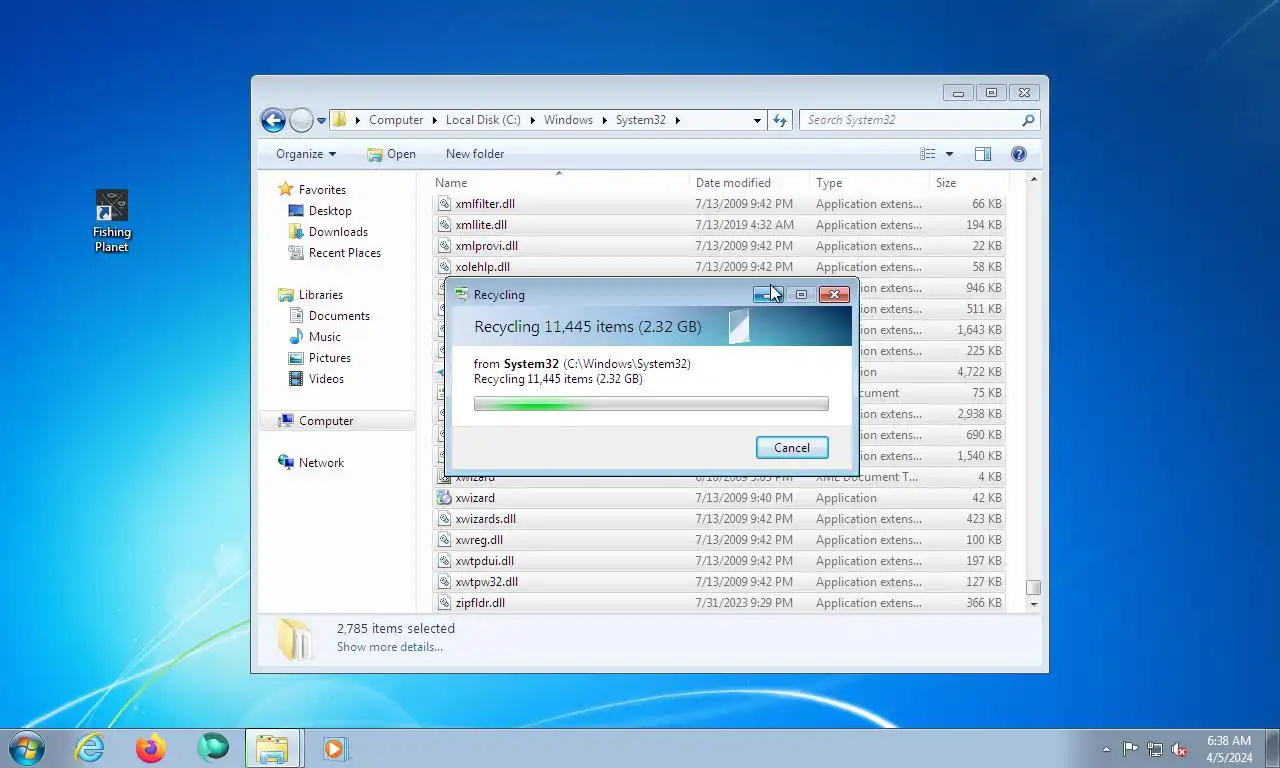Click the Open toolbar button
Viewport: 1280px width, 768px height.
coord(391,154)
